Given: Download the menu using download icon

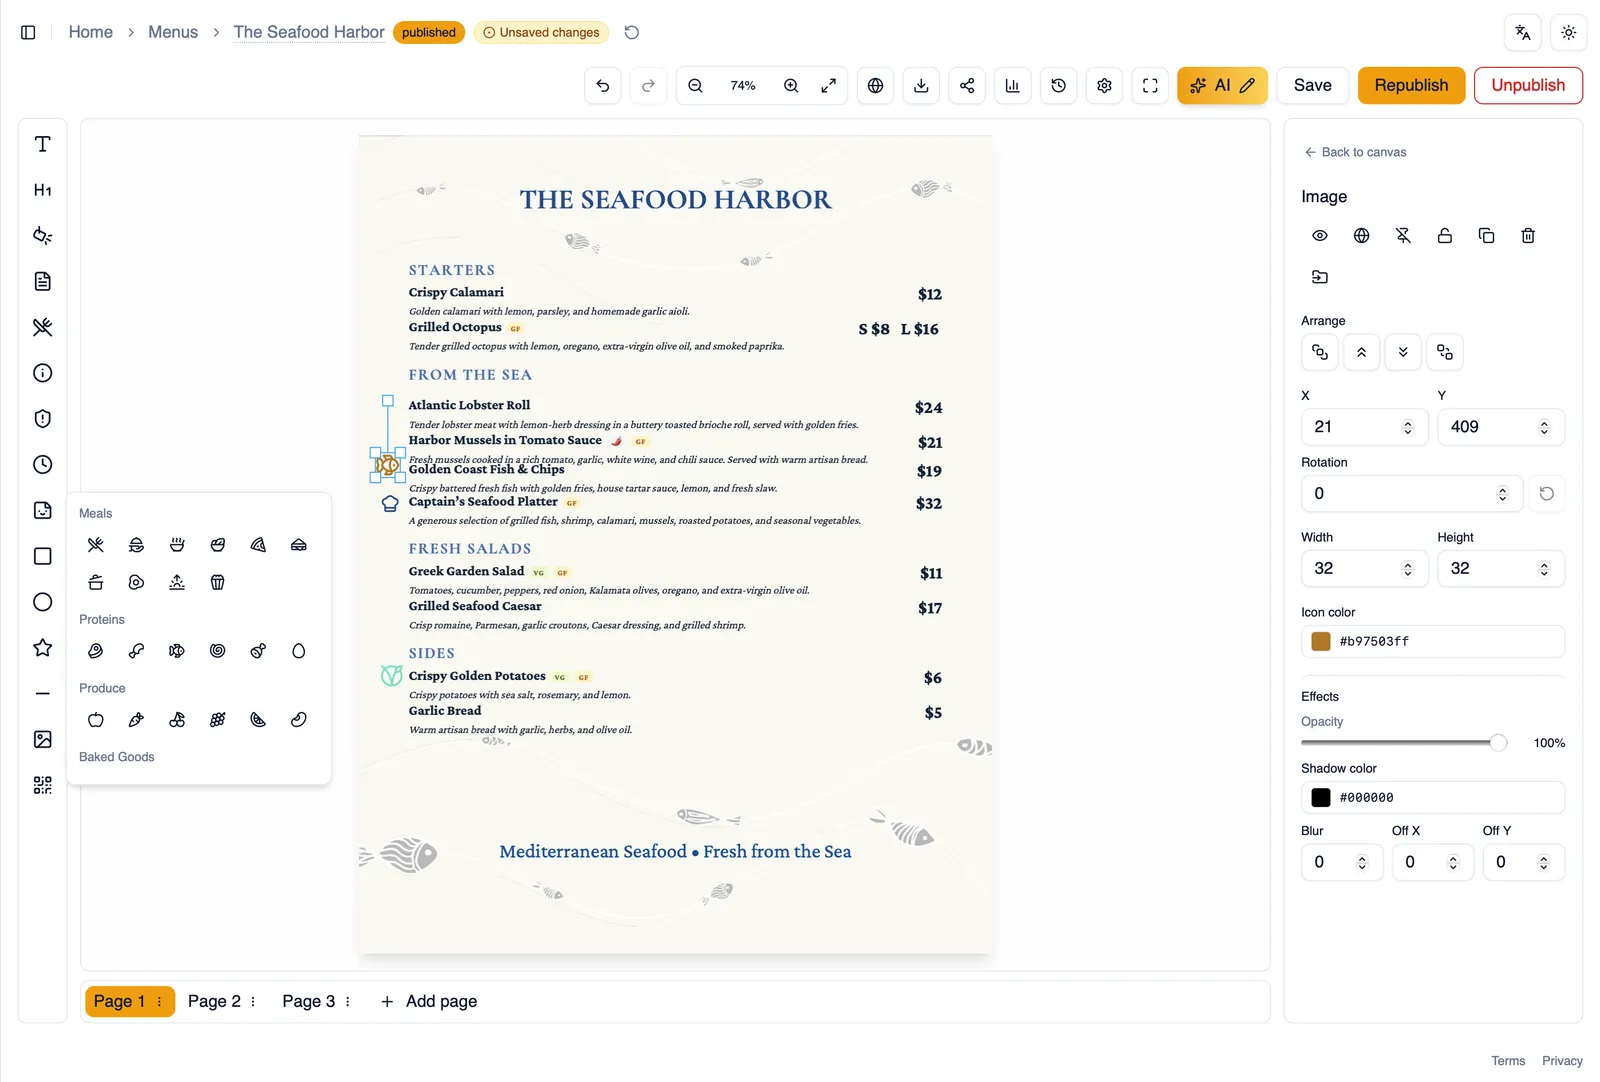Looking at the screenshot, I should click(x=921, y=86).
